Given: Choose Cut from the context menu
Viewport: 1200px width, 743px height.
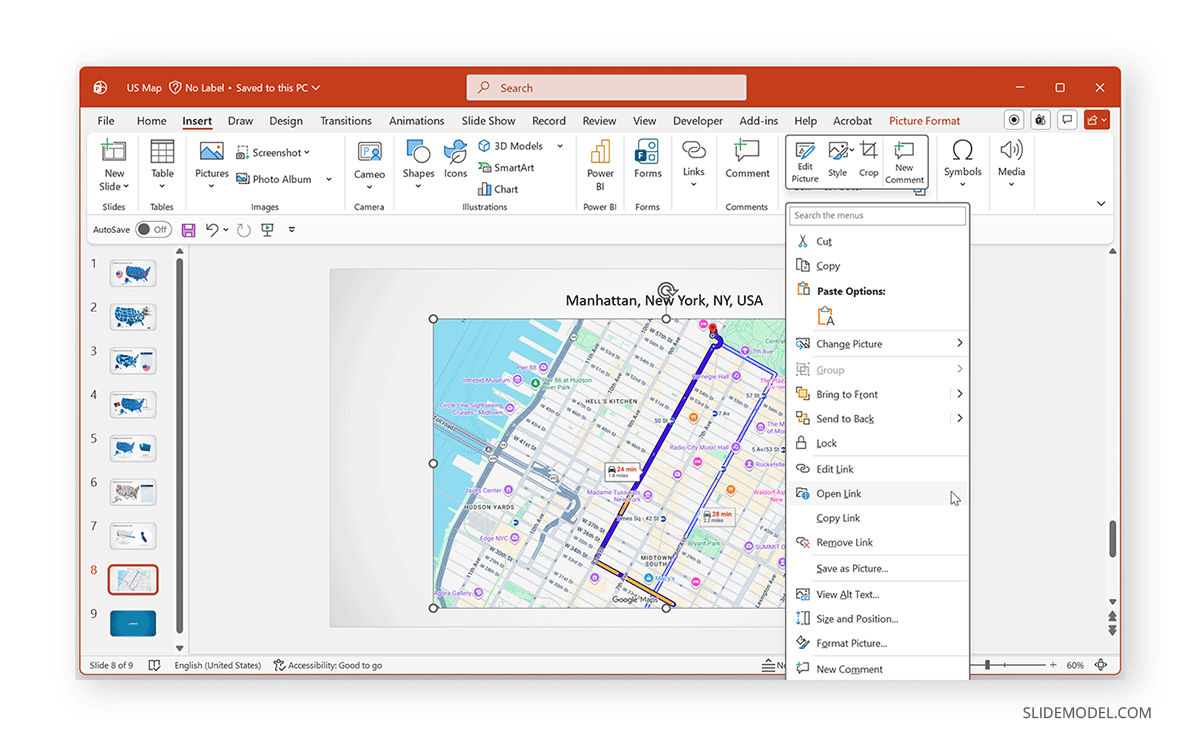Looking at the screenshot, I should point(878,241).
